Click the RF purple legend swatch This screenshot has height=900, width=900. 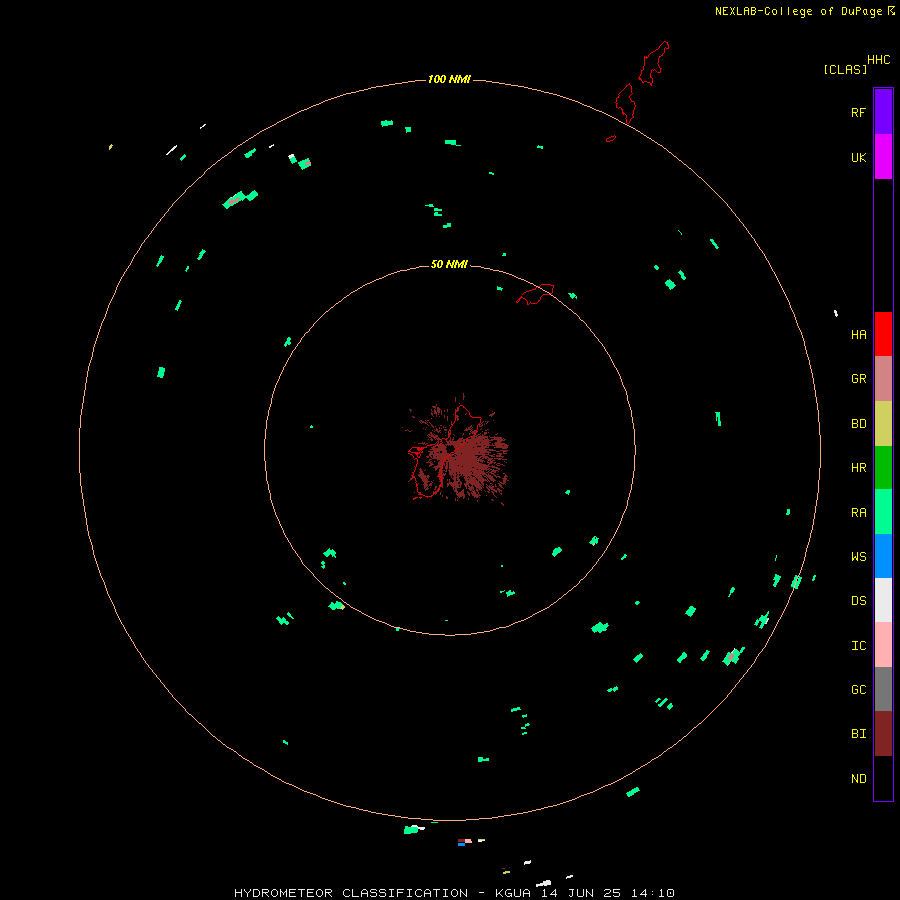(x=883, y=112)
